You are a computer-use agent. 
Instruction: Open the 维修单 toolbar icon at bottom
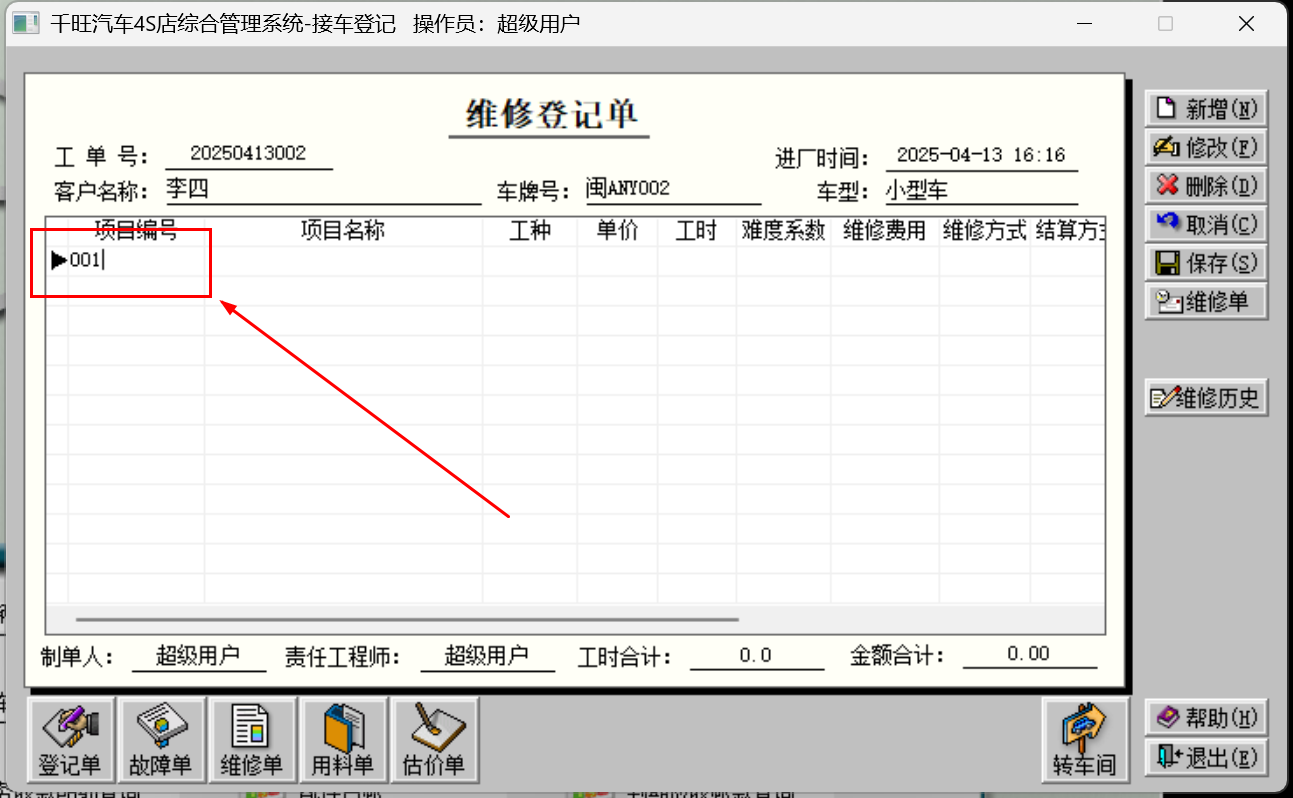point(252,740)
